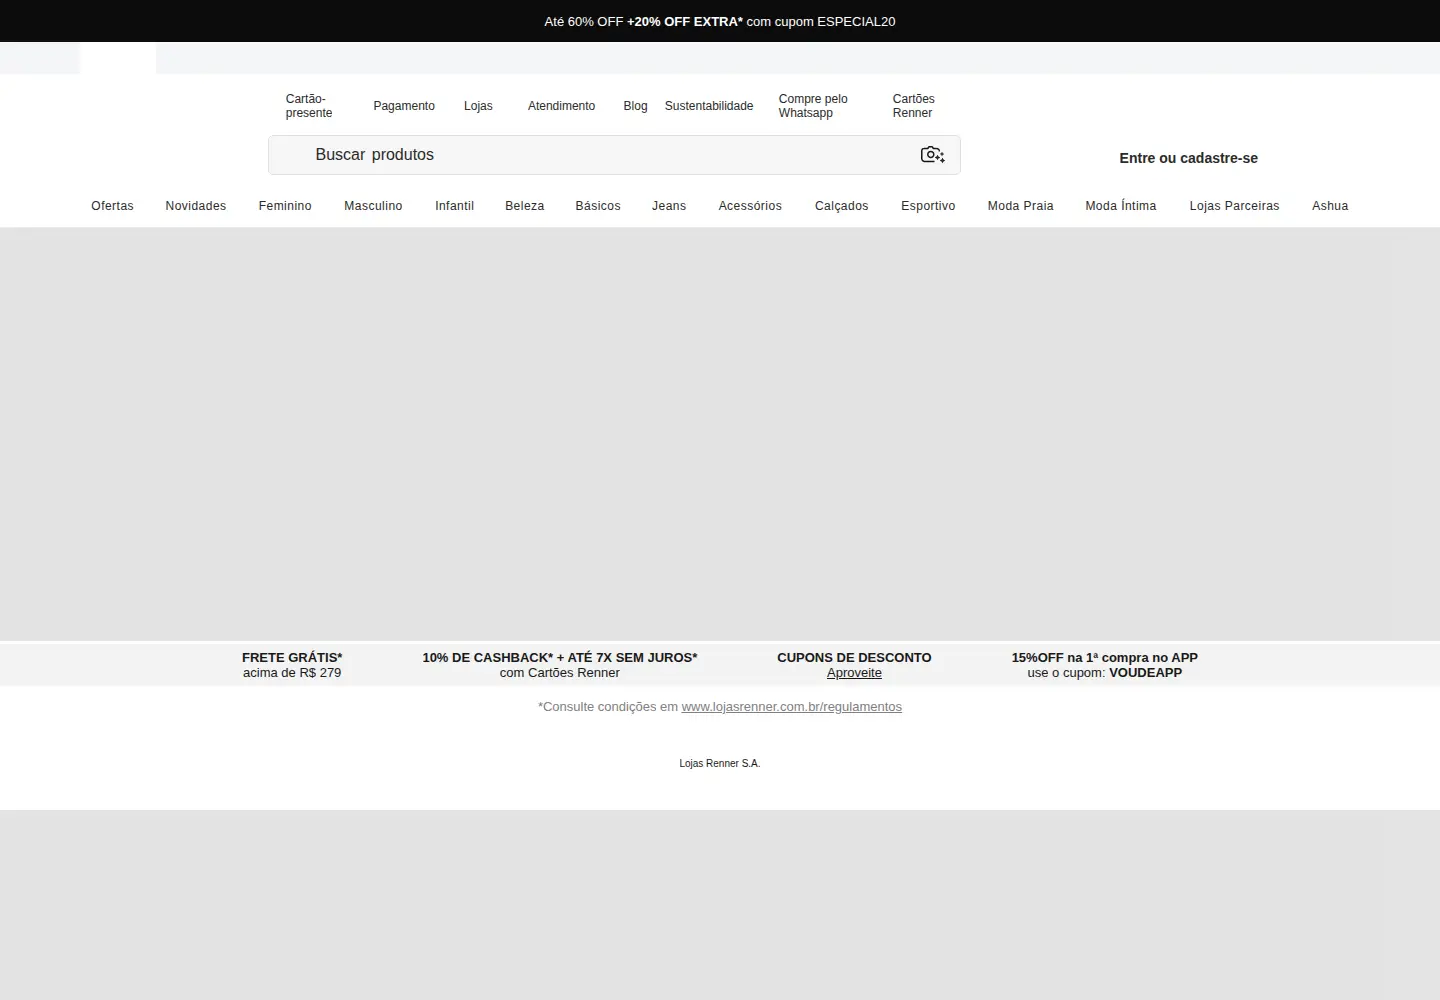
Task: Open the Moda Íntima category
Action: tap(1121, 206)
